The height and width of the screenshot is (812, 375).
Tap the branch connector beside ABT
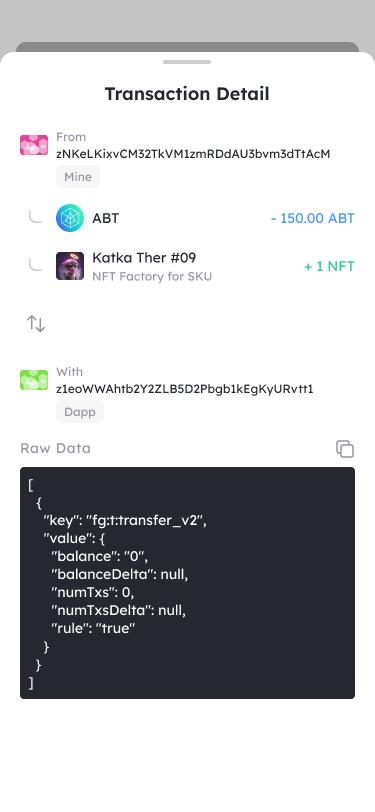click(35, 216)
